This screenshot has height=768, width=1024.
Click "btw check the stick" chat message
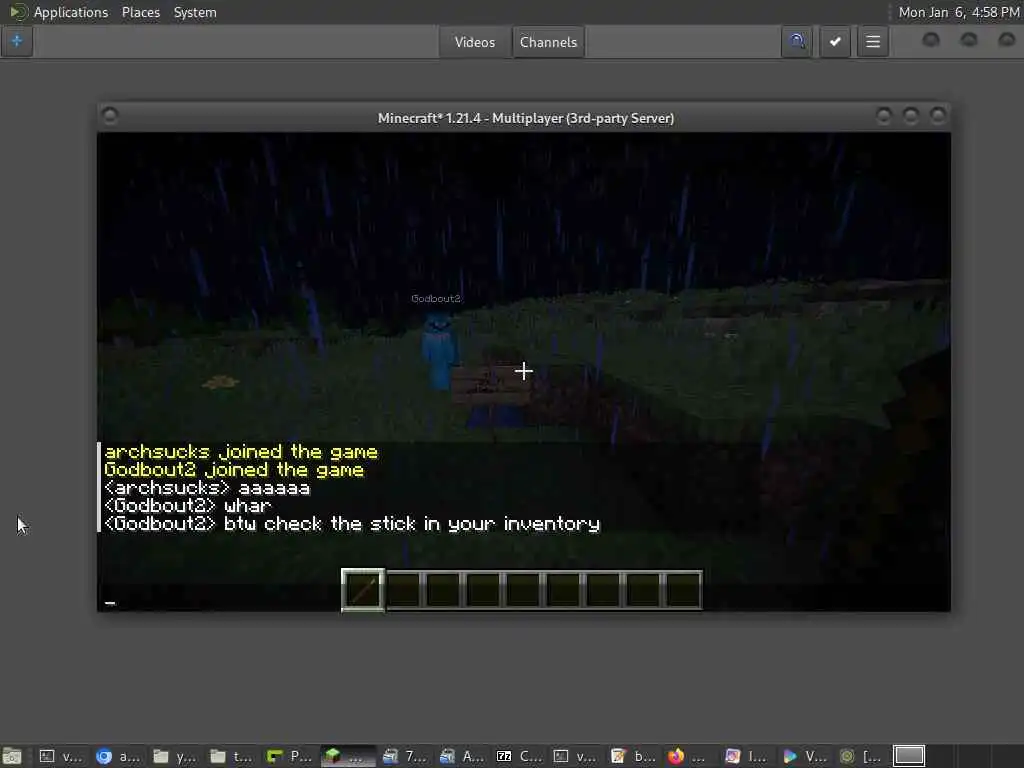point(352,524)
